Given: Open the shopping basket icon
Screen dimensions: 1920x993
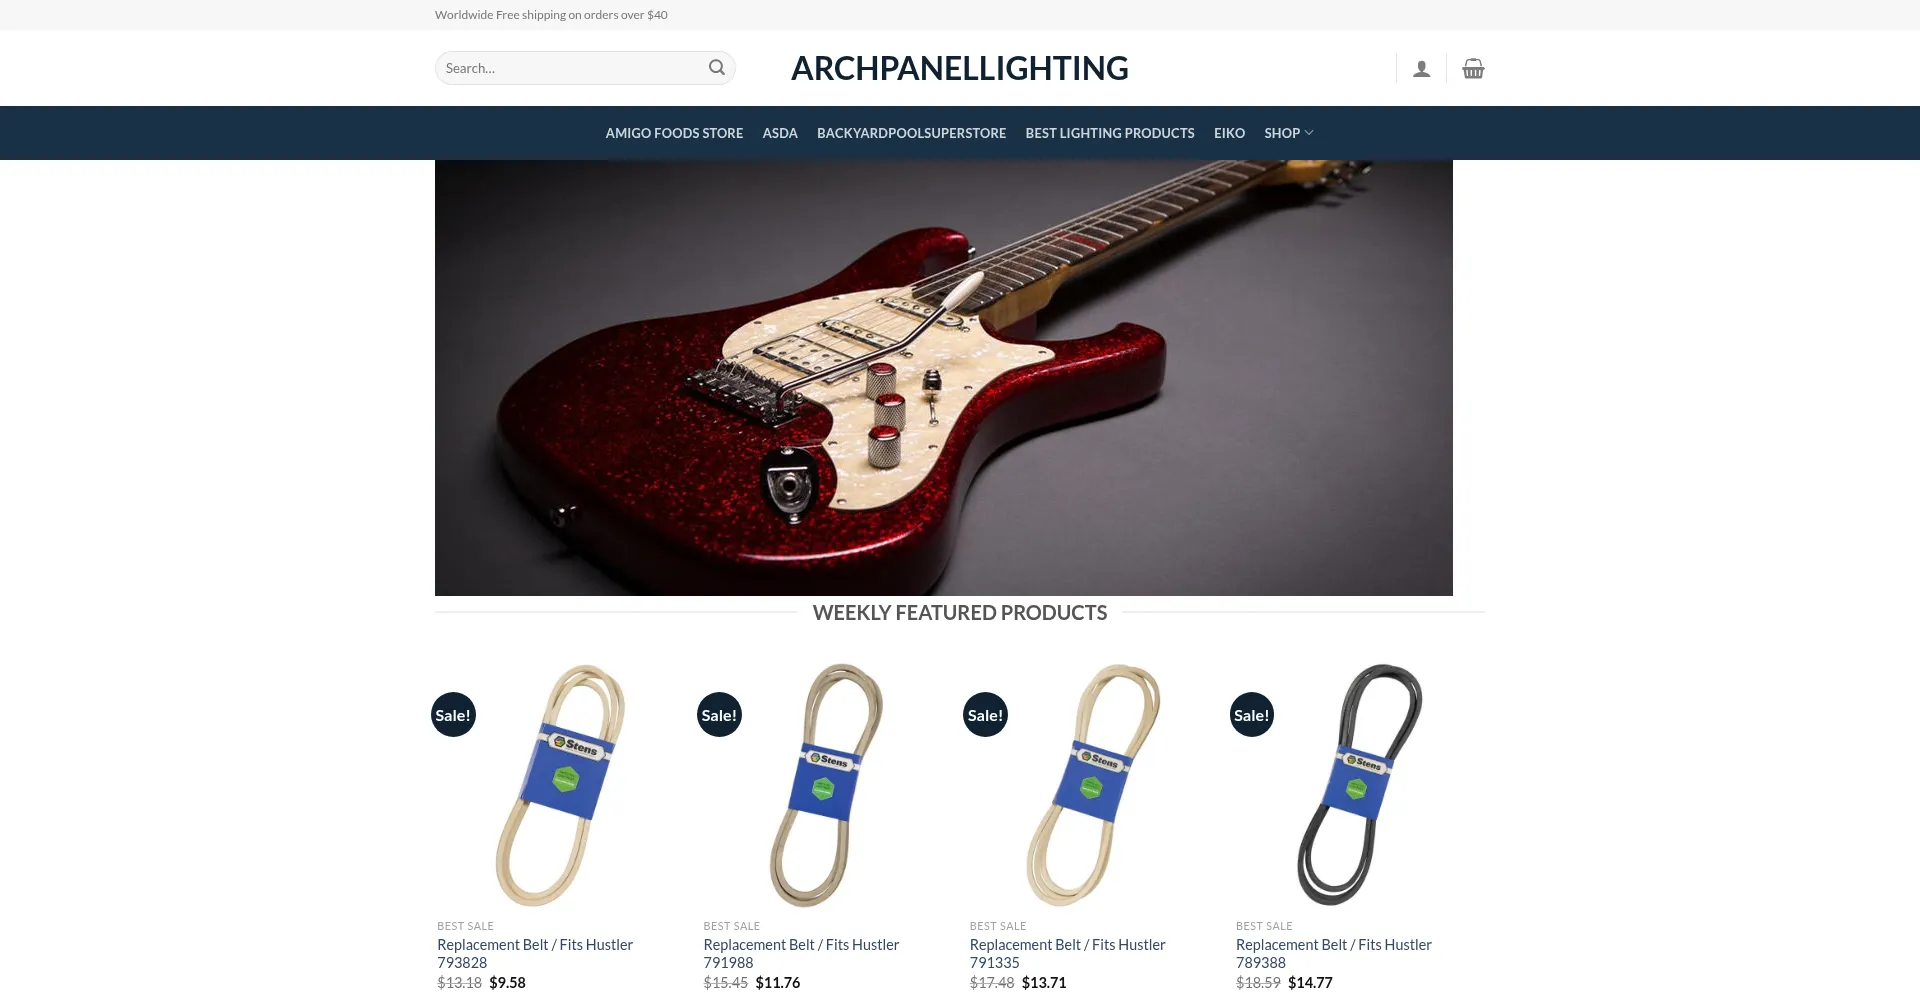Looking at the screenshot, I should pos(1473,68).
